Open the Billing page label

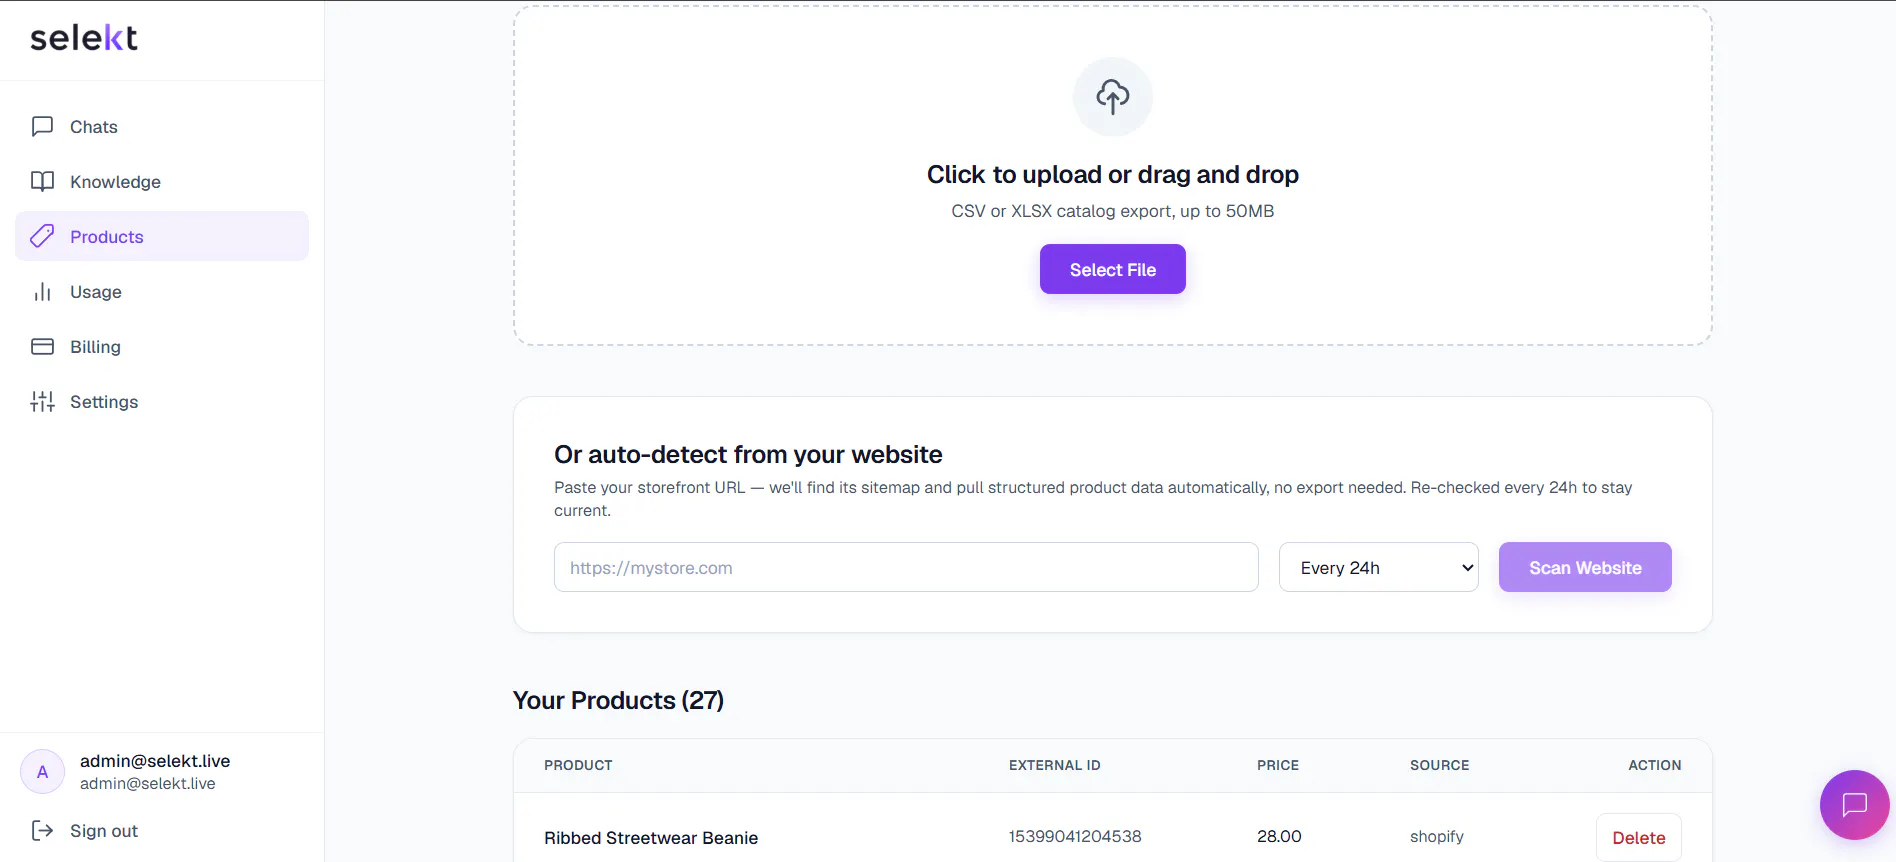pos(95,346)
